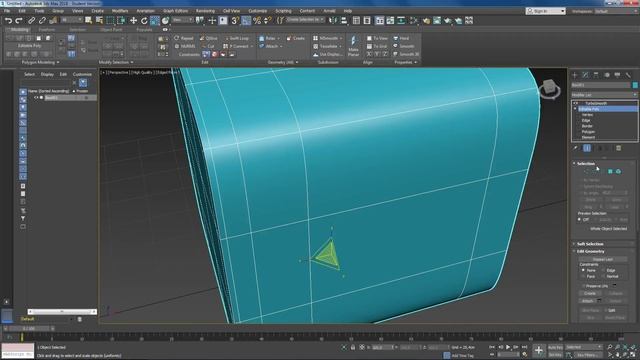Click the Pin Stack icon
Viewport: 640px width, 360px height.
tap(576, 148)
